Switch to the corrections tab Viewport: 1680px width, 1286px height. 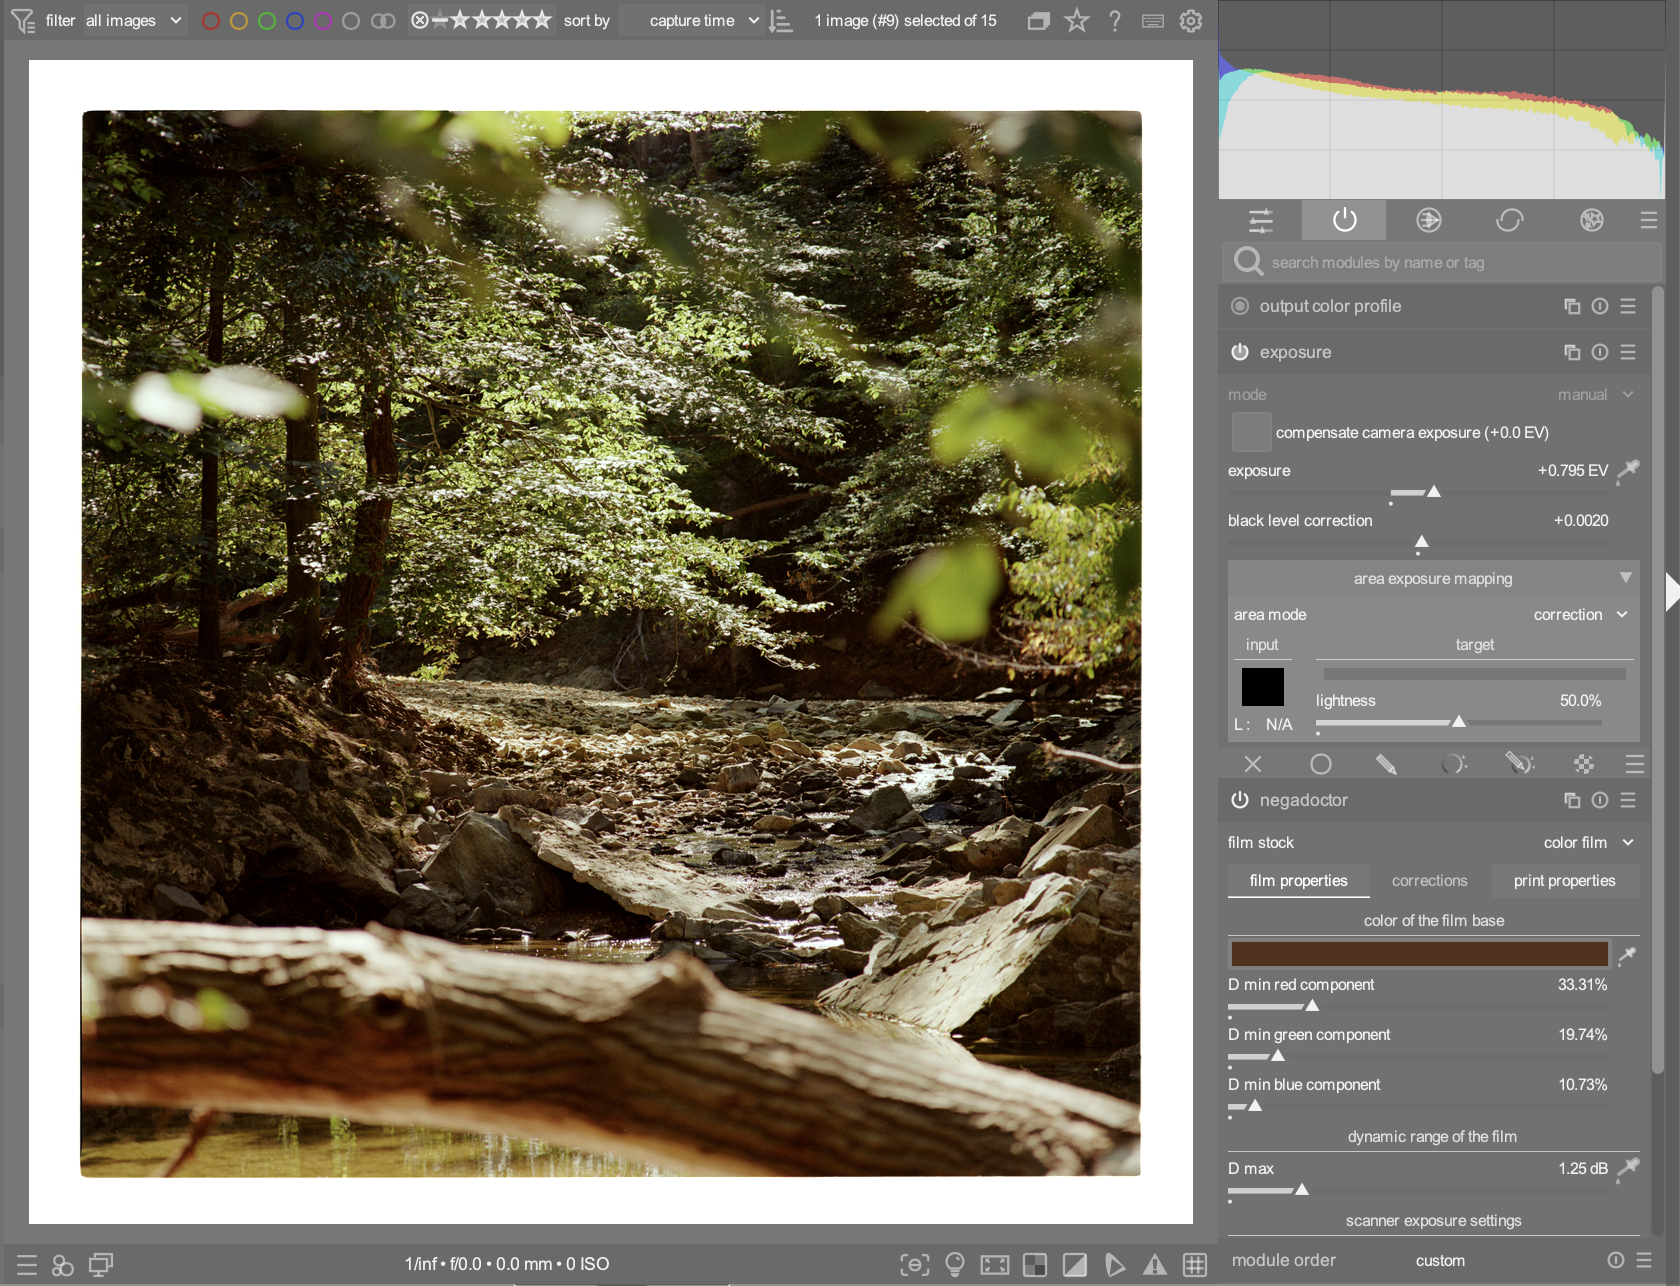tap(1429, 880)
